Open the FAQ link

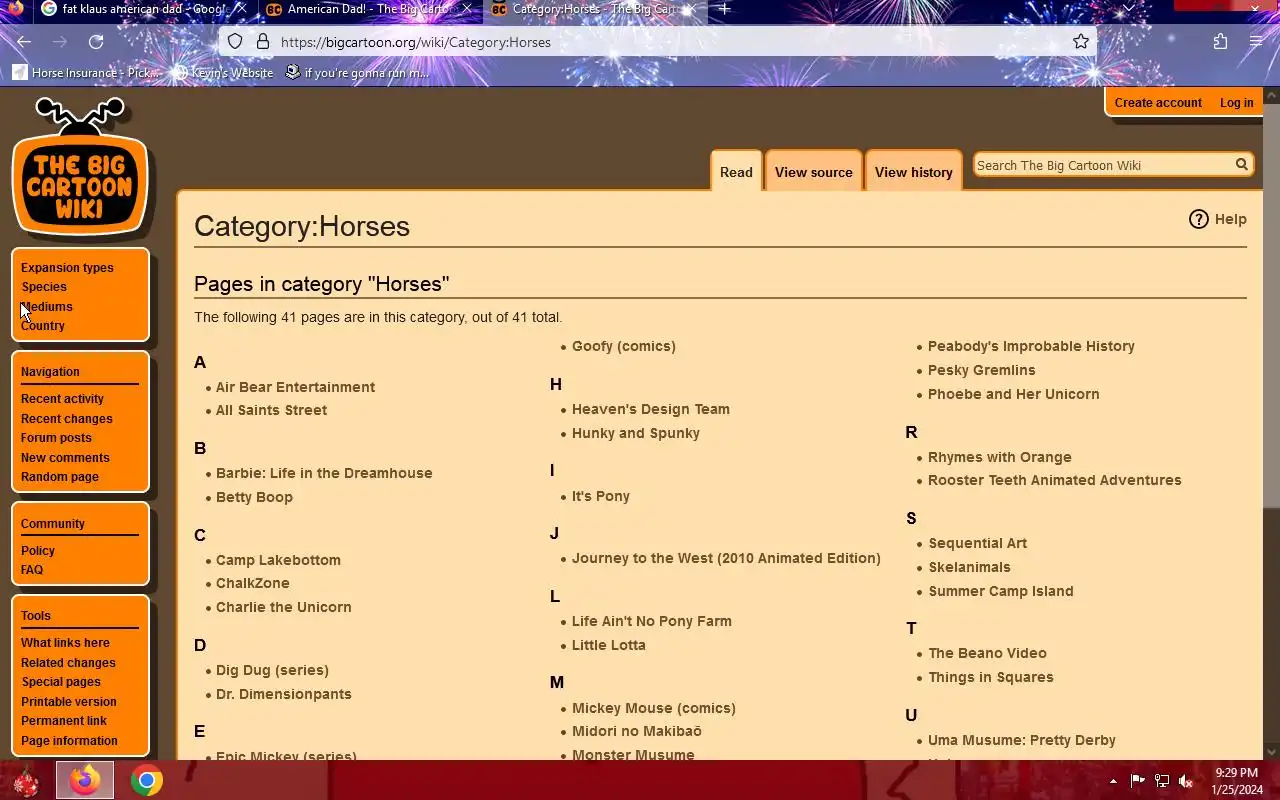click(32, 570)
